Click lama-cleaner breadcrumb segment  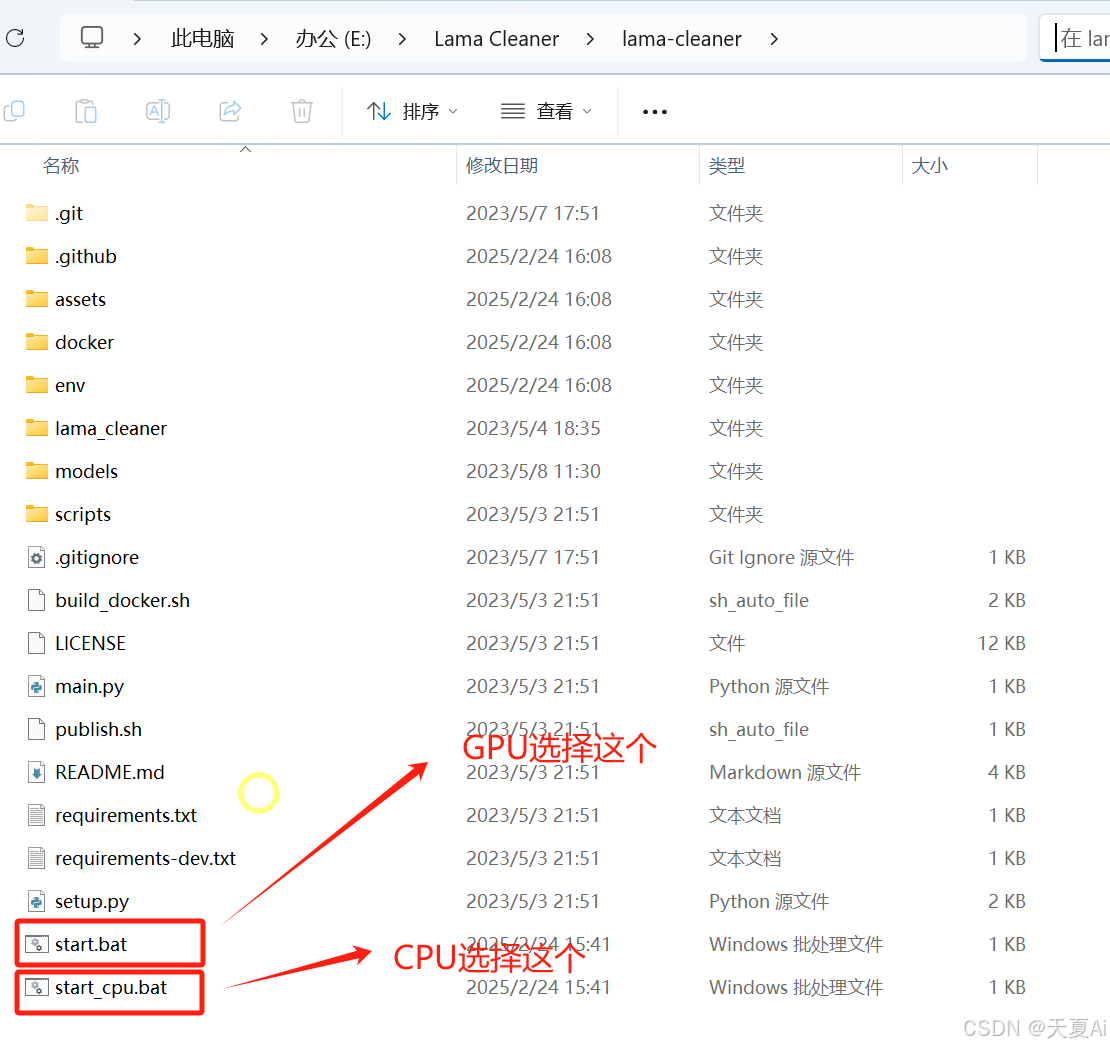tap(682, 39)
